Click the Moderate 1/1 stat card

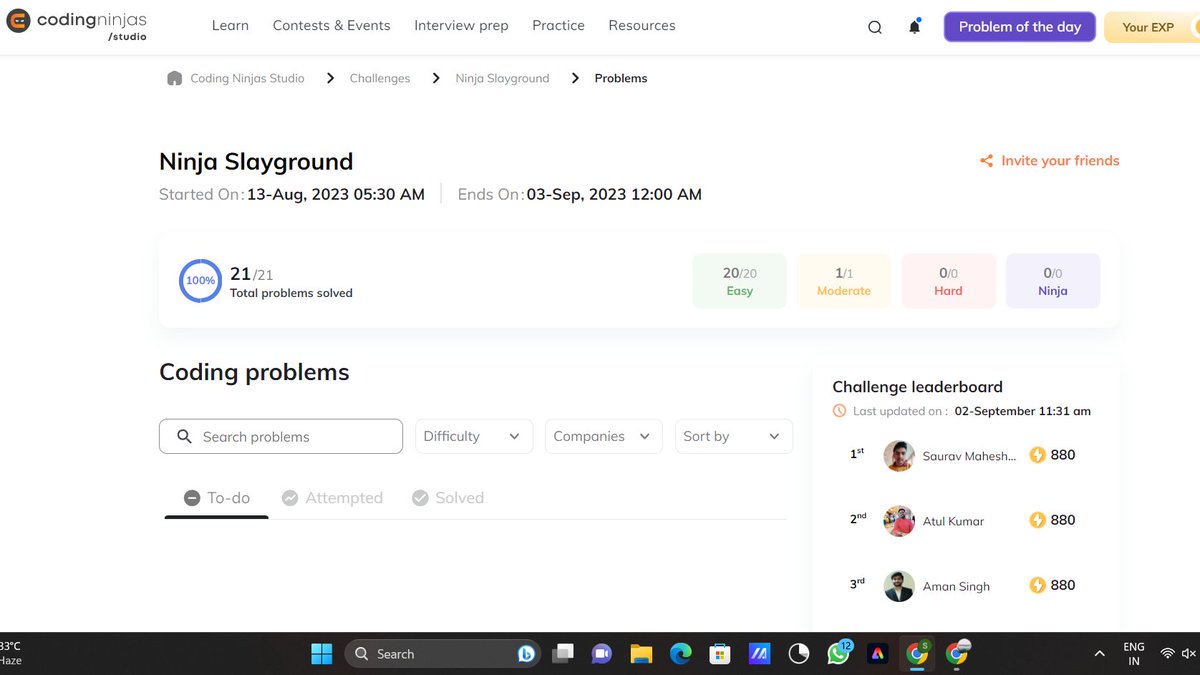(x=844, y=281)
